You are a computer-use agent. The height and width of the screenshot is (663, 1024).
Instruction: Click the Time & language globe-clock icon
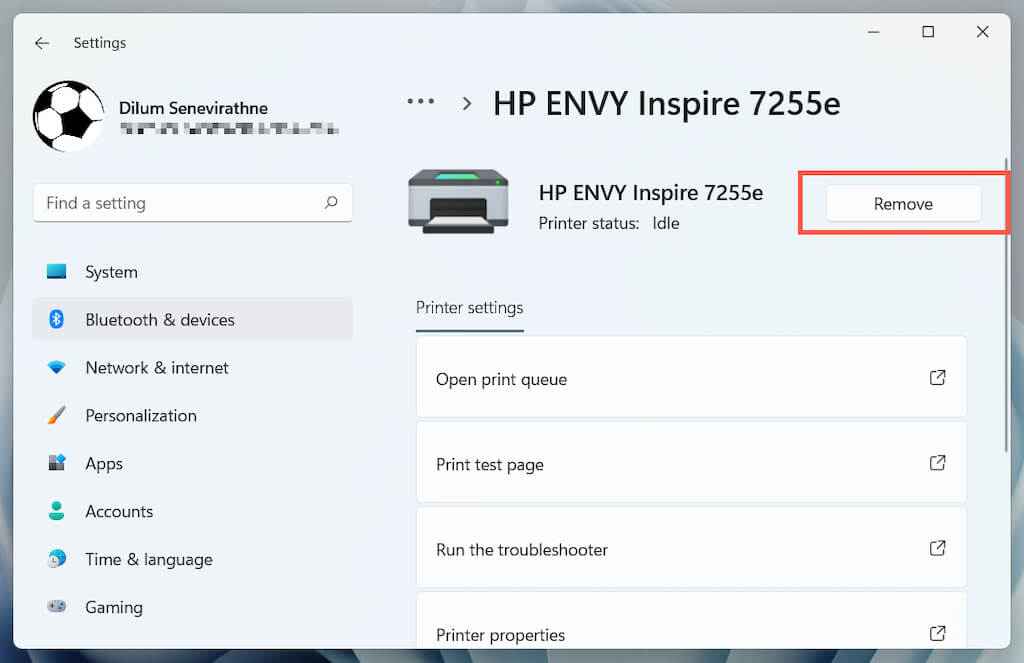57,558
